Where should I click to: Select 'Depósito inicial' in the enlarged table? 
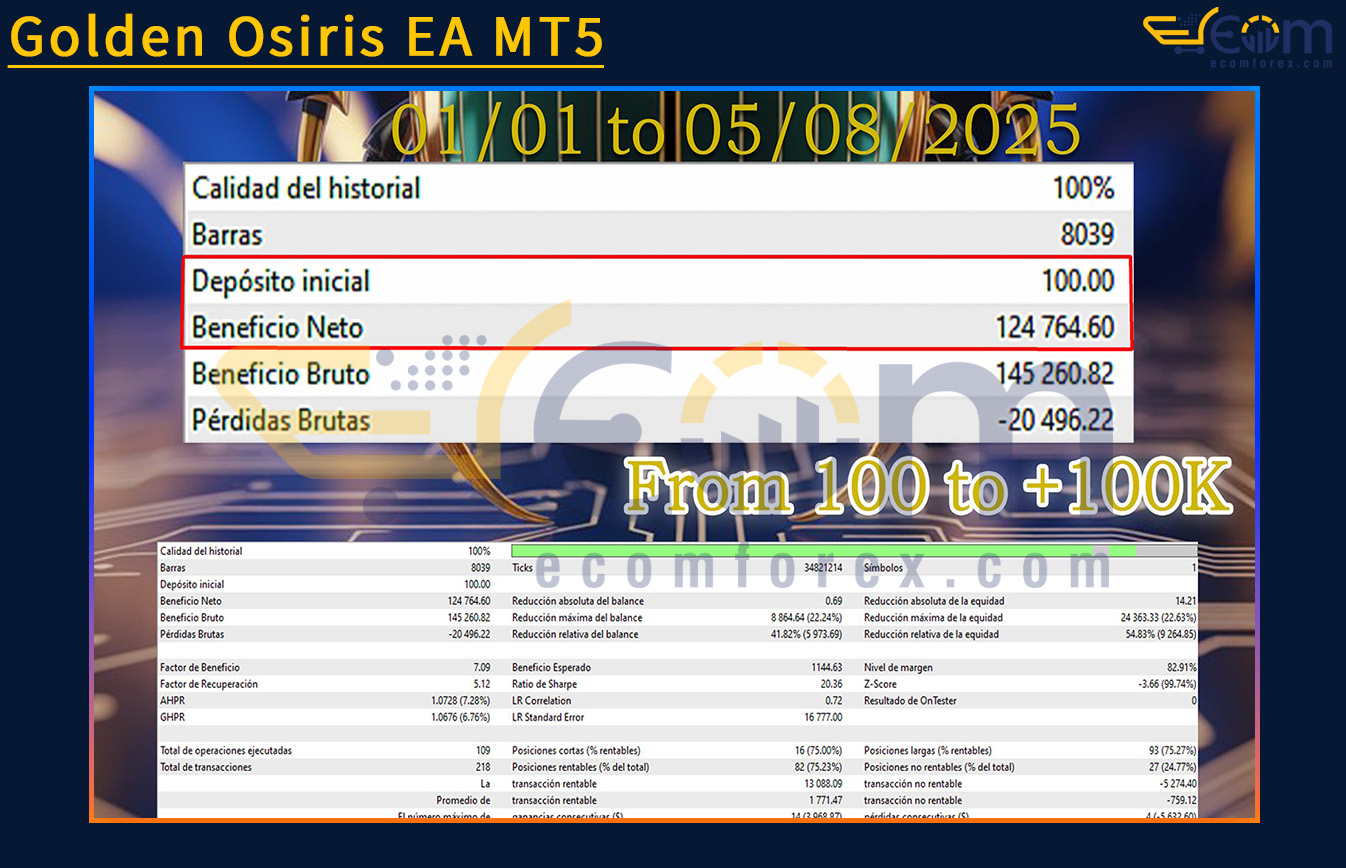pos(281,281)
